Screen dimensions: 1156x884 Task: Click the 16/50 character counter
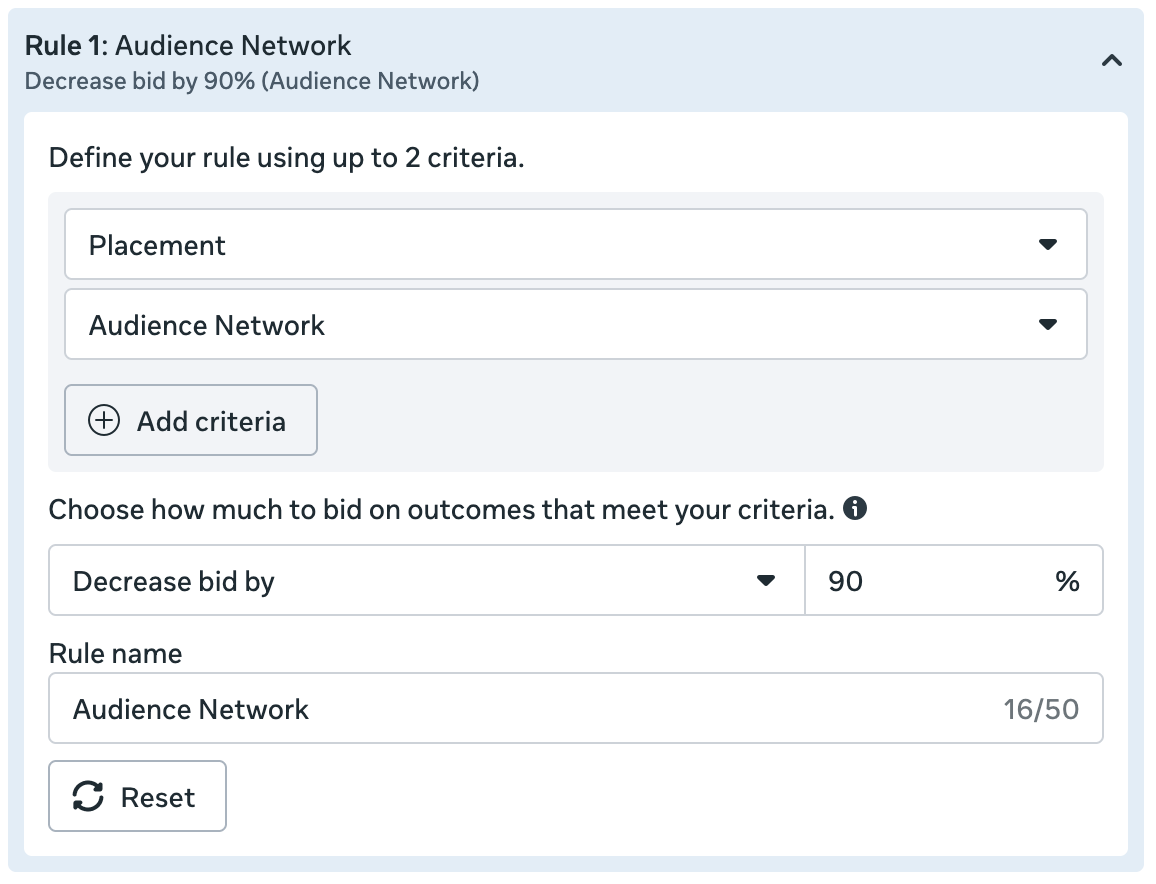1041,710
